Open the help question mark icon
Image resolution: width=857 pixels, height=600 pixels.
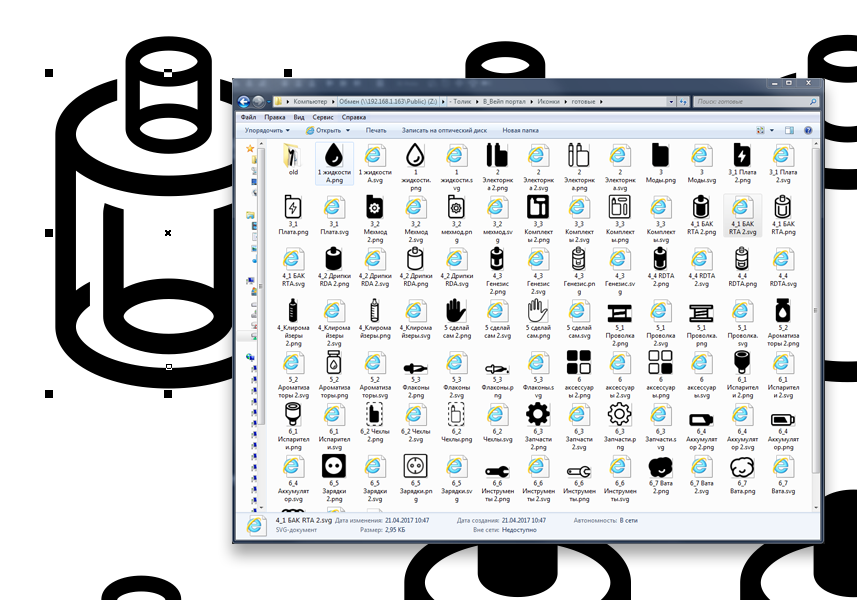coord(807,130)
